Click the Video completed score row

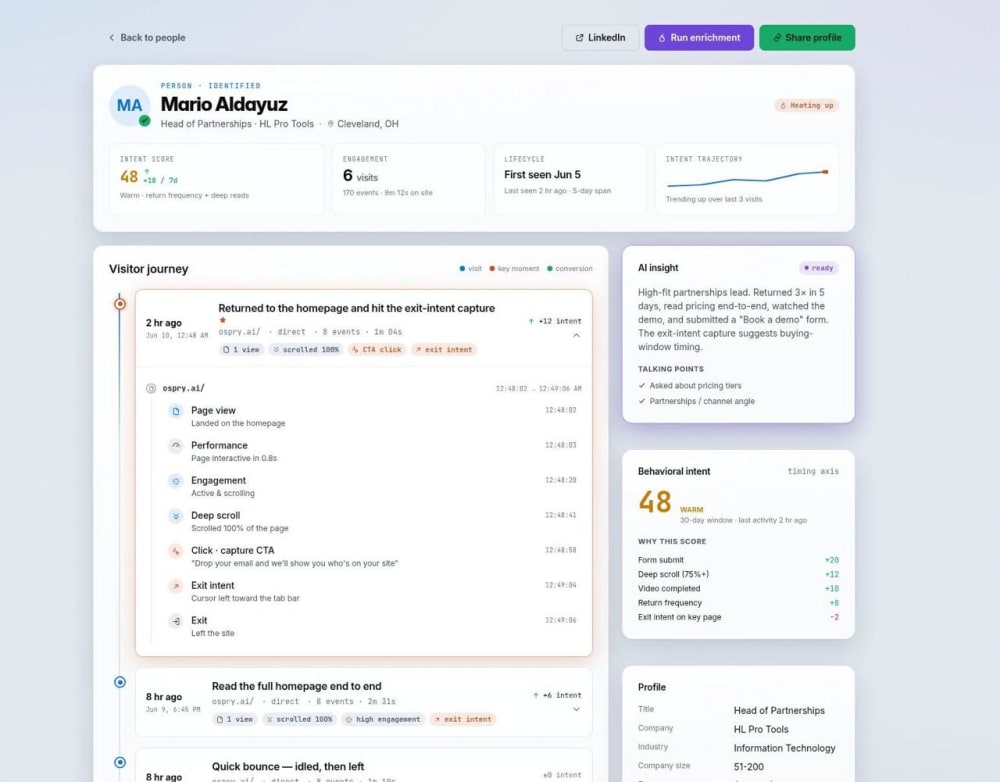tap(739, 589)
